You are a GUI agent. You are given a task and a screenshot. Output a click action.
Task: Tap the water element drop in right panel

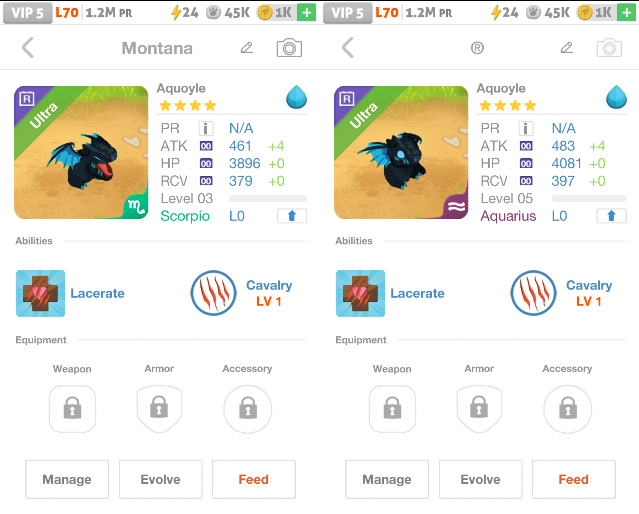(x=616, y=97)
